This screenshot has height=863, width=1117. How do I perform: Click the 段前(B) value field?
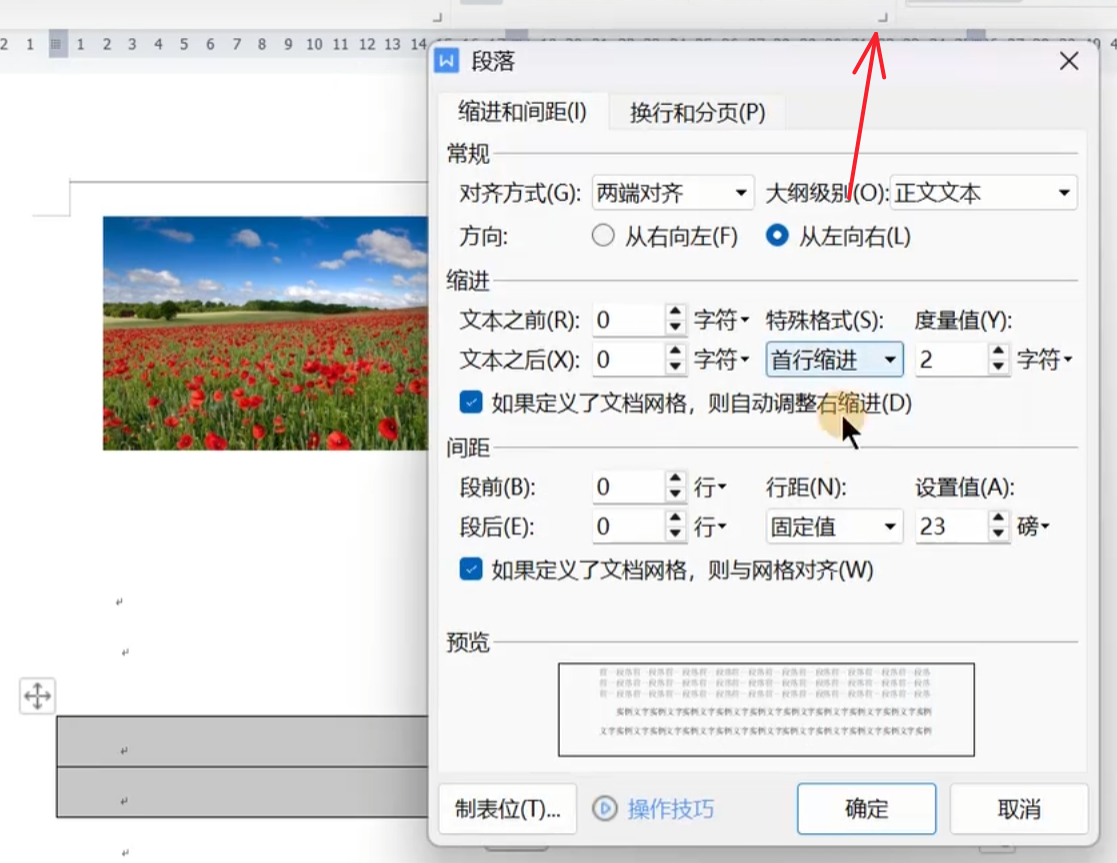click(628, 487)
